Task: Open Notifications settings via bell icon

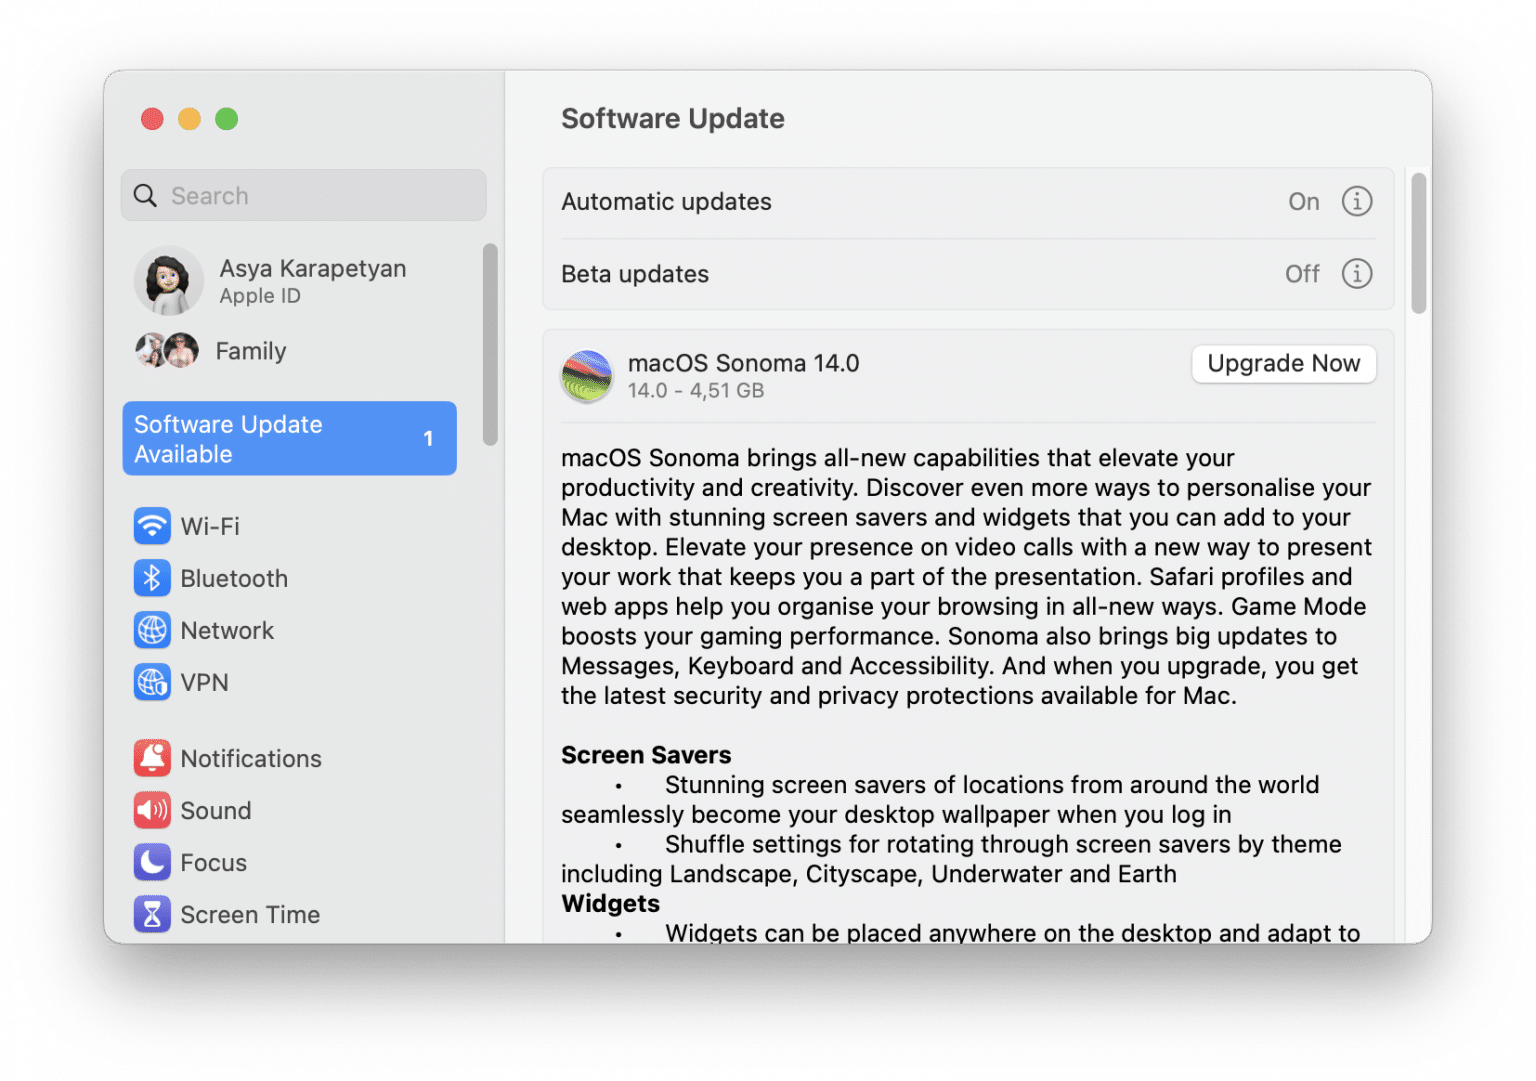Action: [152, 758]
